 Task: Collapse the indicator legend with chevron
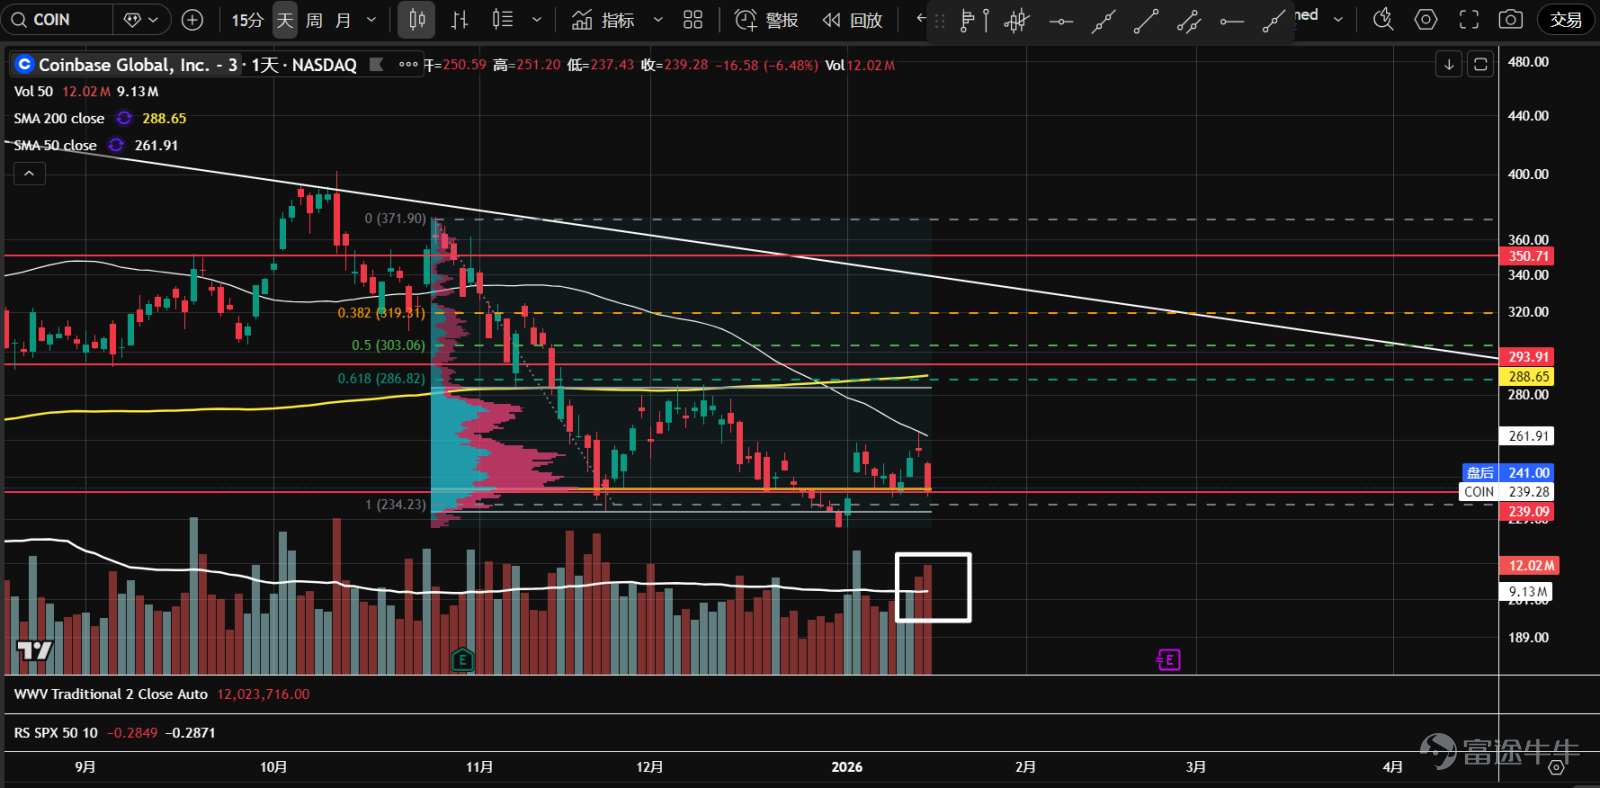point(29,174)
